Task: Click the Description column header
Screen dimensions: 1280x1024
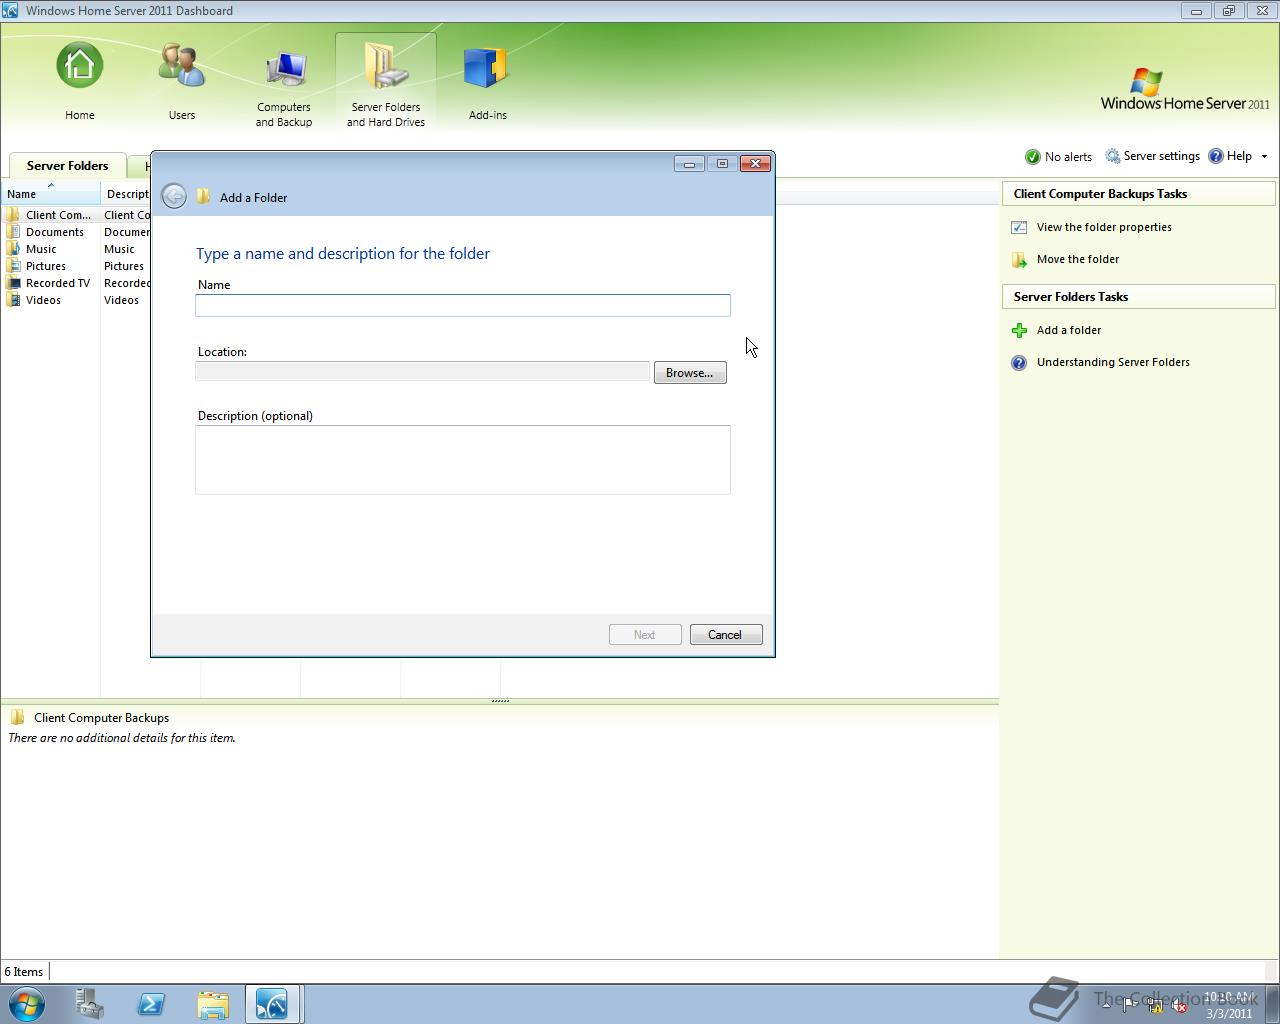Action: click(x=127, y=194)
